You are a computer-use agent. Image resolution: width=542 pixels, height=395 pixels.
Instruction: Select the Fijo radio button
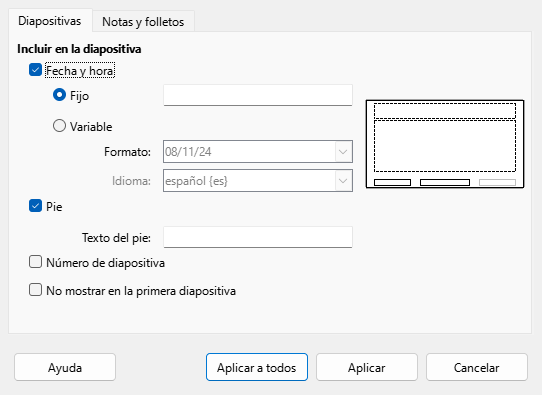click(59, 95)
